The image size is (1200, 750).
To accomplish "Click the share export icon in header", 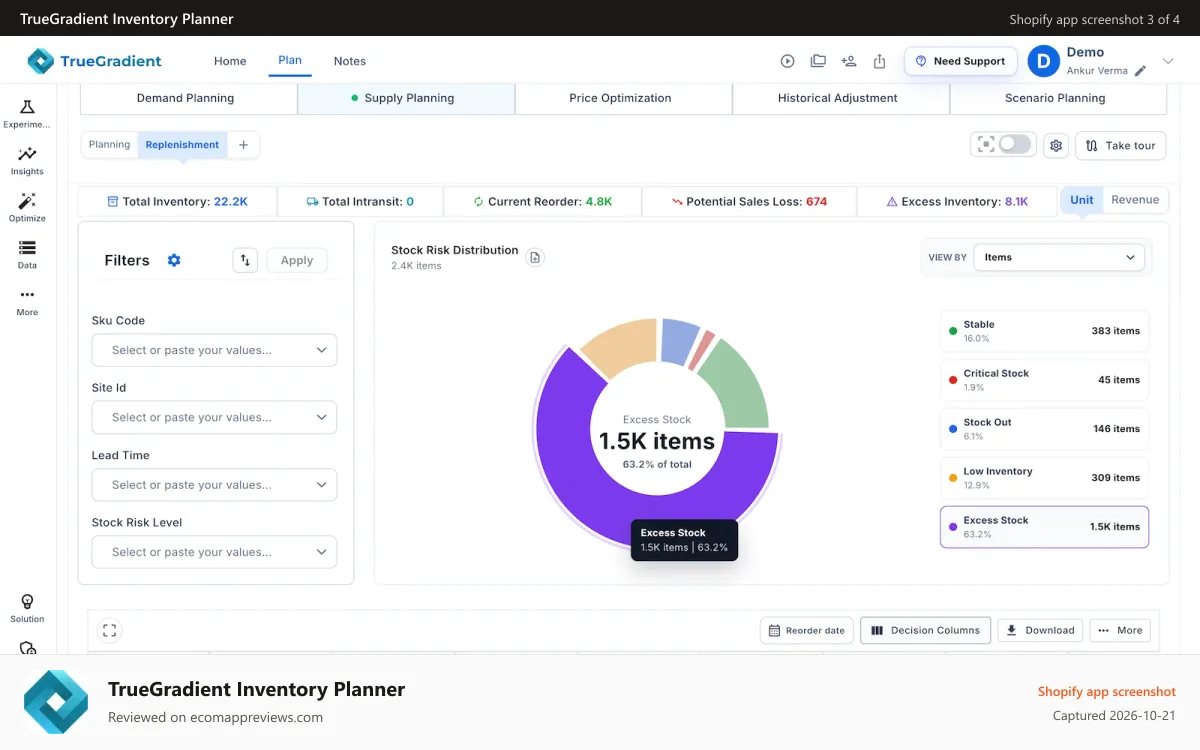I will [x=880, y=61].
